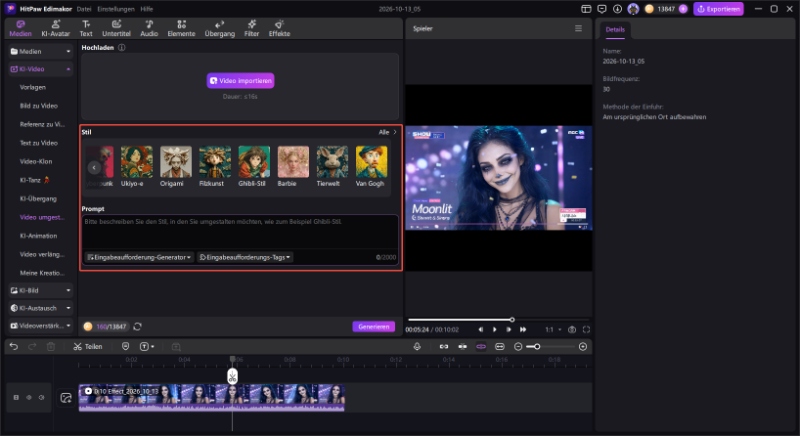Show upload info next to Hochladen
The height and width of the screenshot is (436, 800).
pyautogui.click(x=121, y=47)
